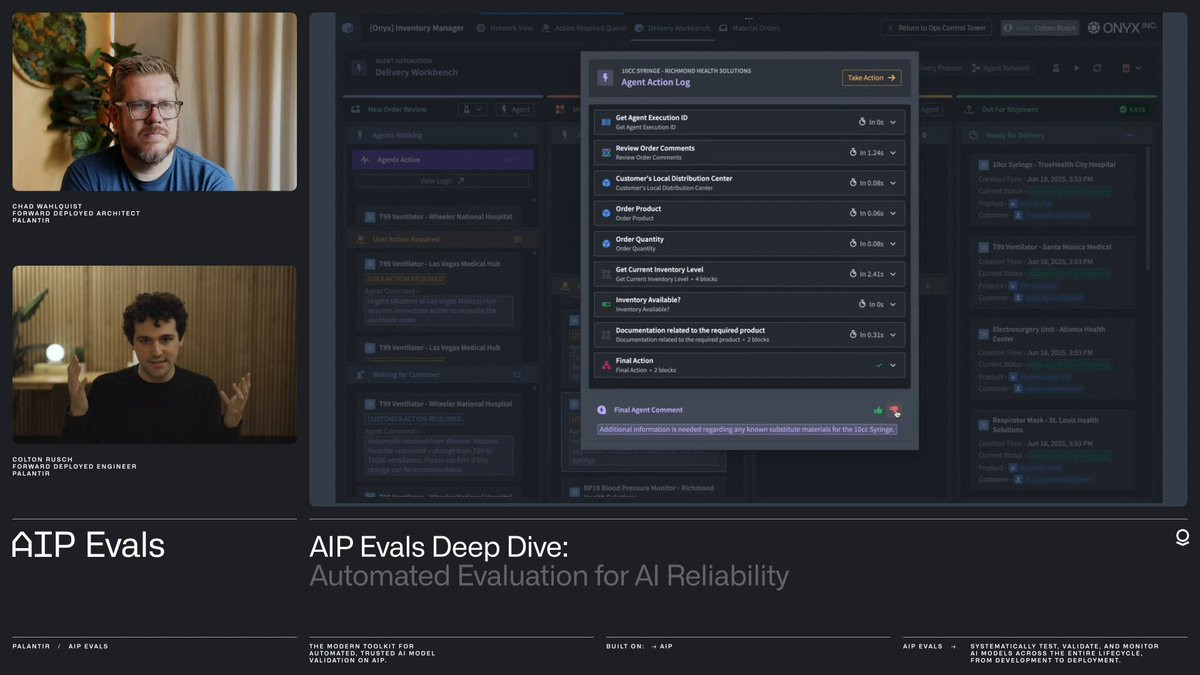Click the red Final Action icon

click(x=605, y=365)
